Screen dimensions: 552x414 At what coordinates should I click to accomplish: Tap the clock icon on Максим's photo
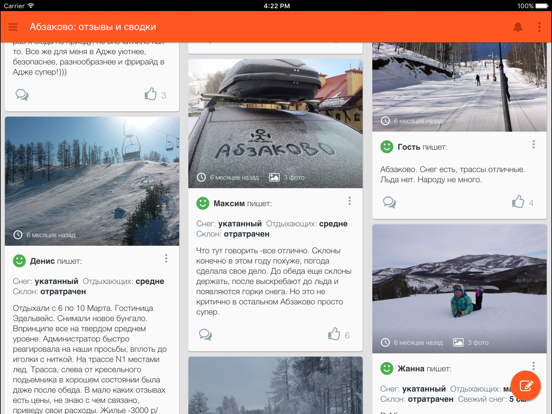(201, 177)
